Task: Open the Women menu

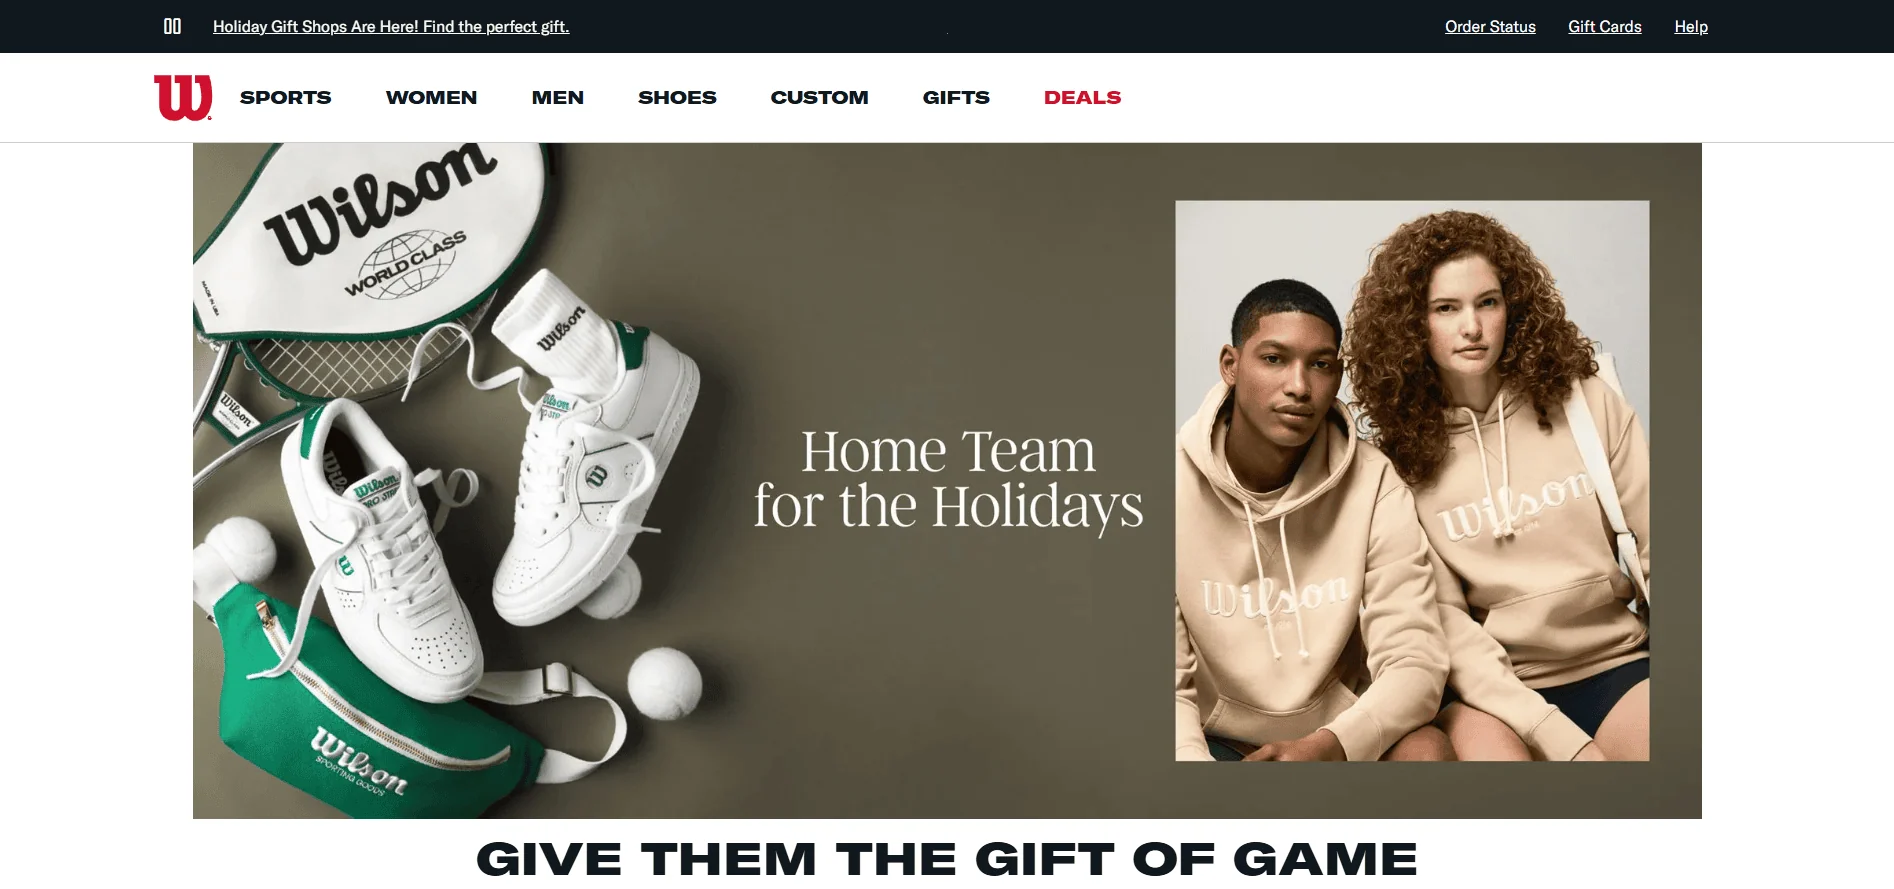Action: (x=431, y=97)
